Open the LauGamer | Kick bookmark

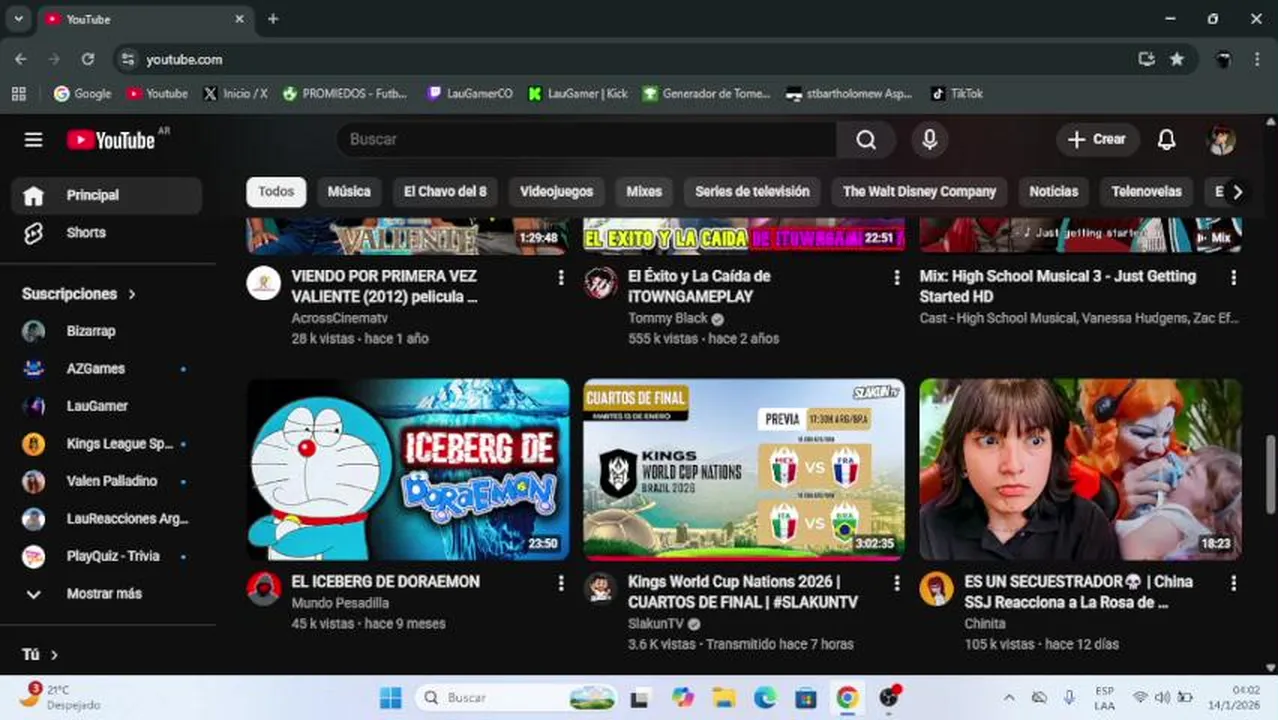578,93
